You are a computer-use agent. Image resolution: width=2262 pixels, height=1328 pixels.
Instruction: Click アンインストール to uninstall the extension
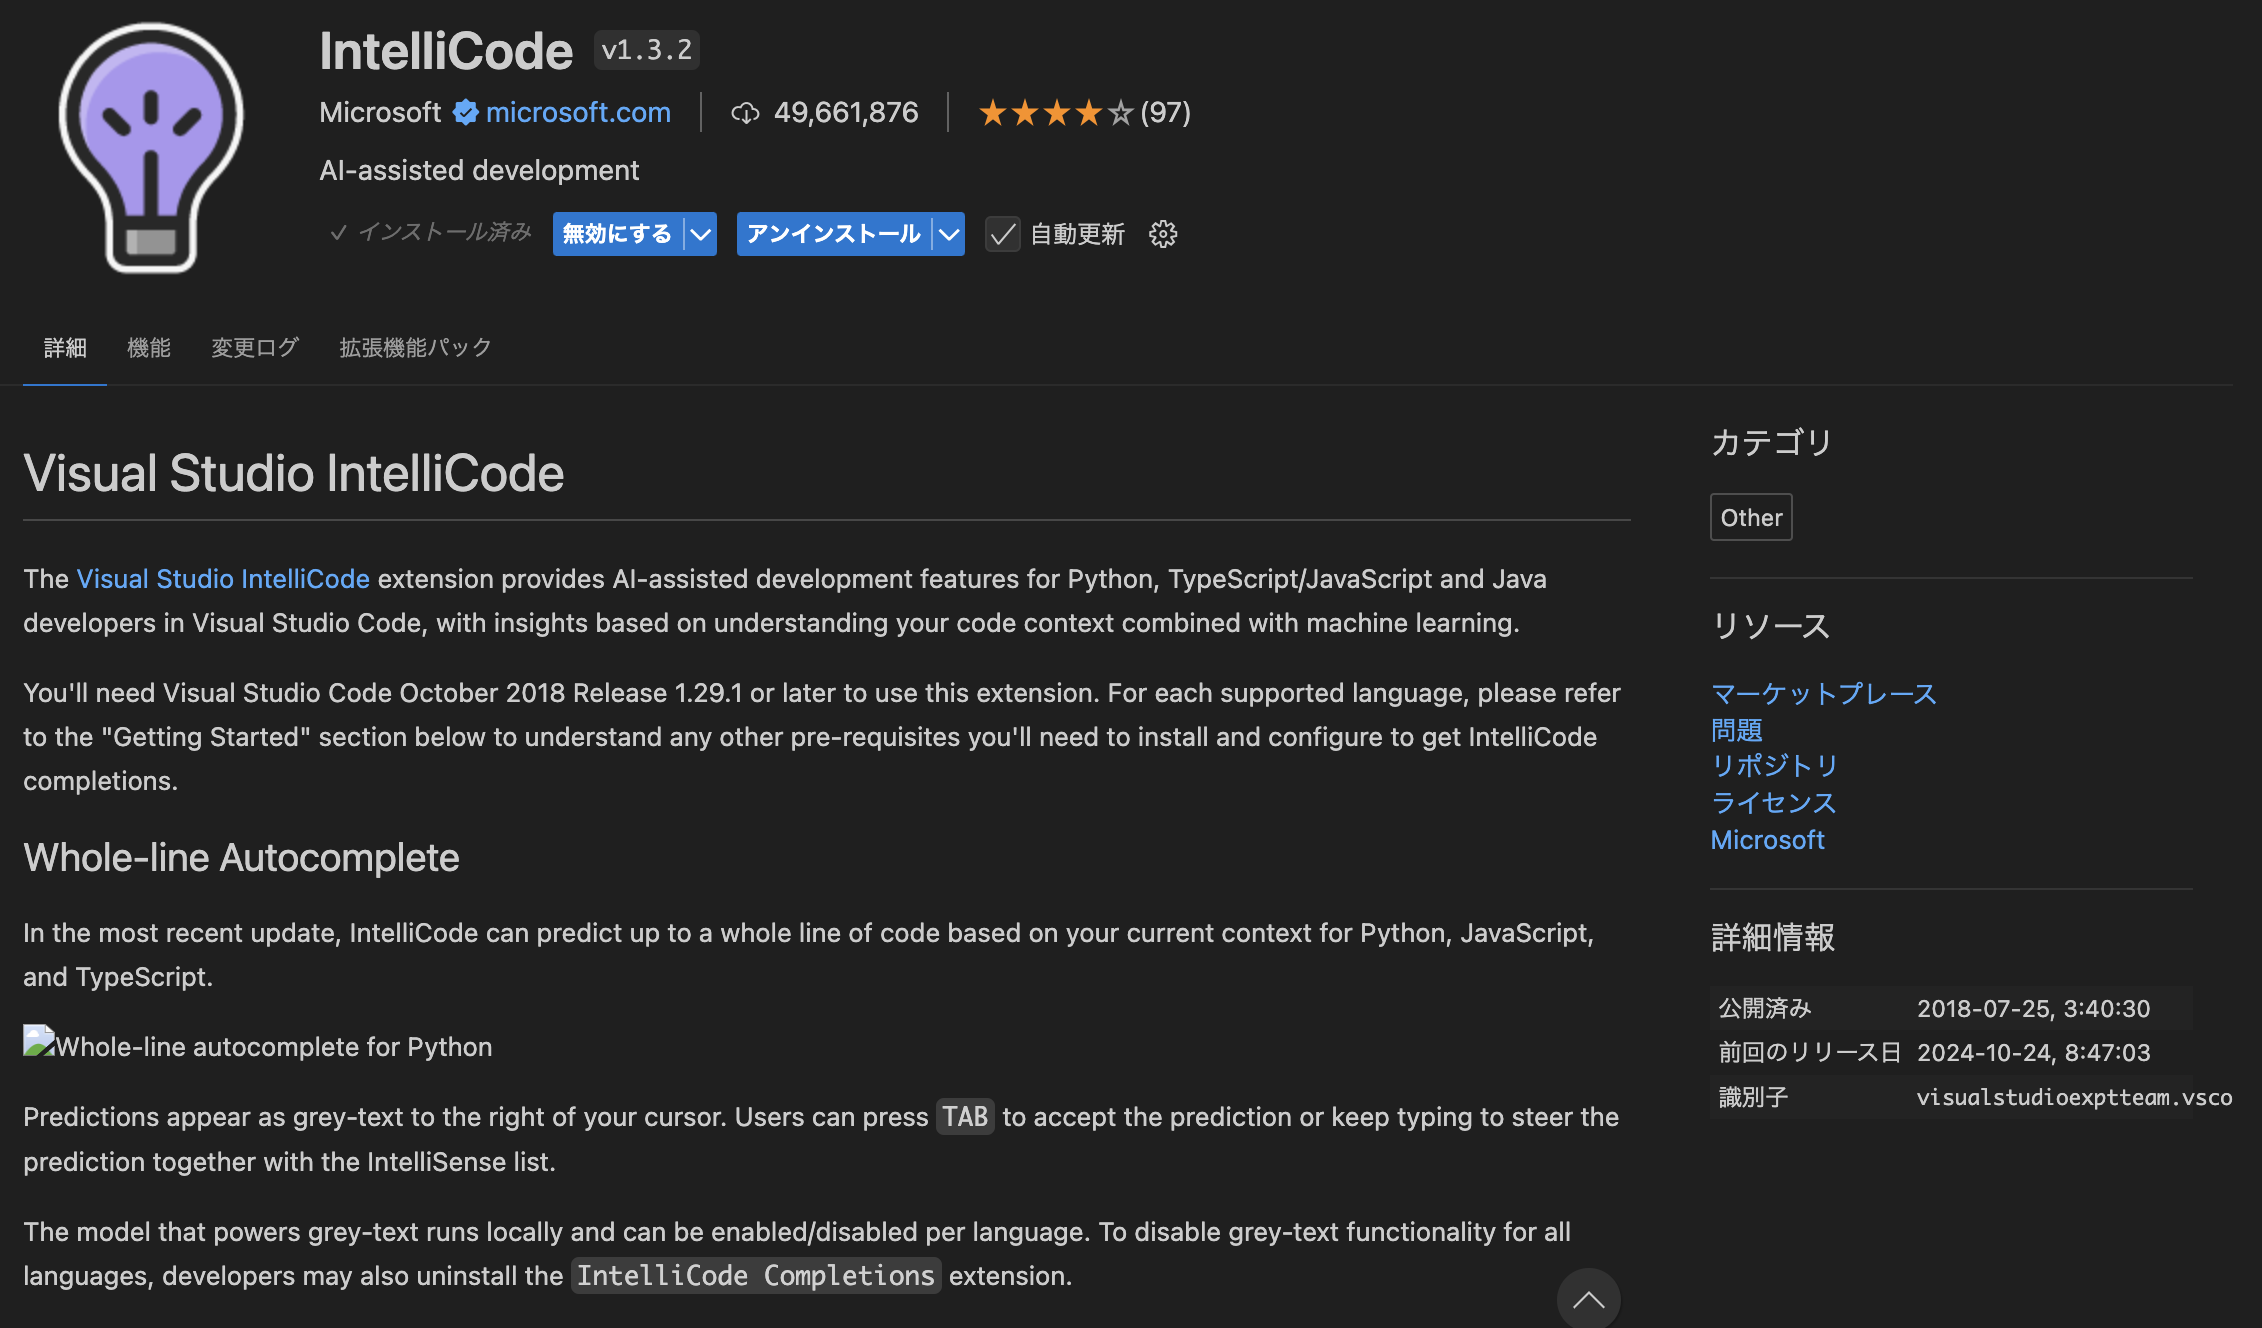pos(831,234)
